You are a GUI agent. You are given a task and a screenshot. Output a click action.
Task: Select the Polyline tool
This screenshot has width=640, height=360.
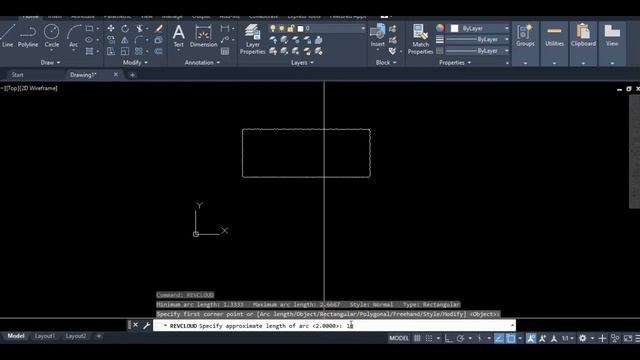(x=28, y=36)
